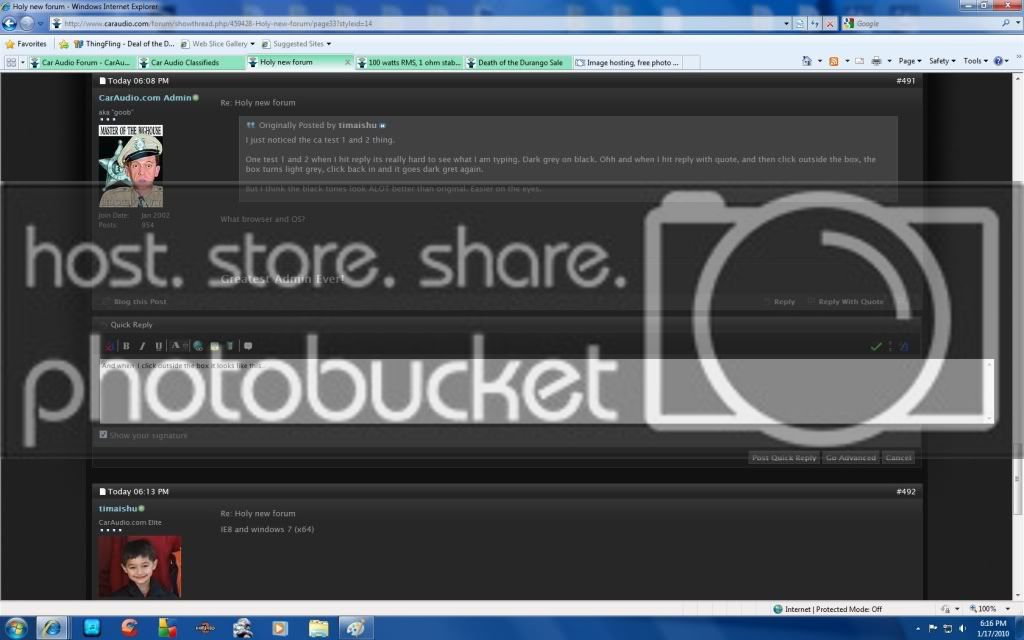Screen dimensions: 1024x640
Task: Open the Quick Tabs grid icon
Action: (11, 62)
